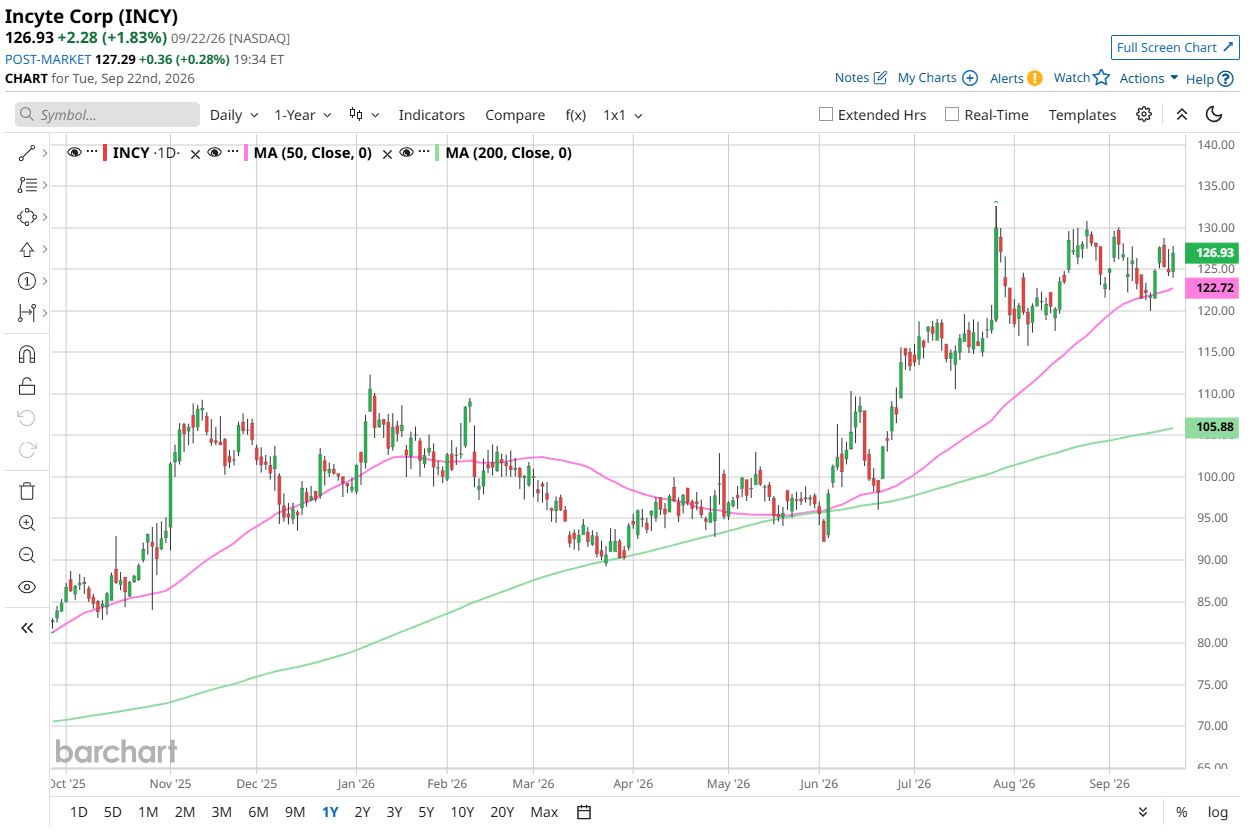Screen dimensions: 1249x835
Task: Expand the 1-Year period dropdown
Action: (302, 115)
